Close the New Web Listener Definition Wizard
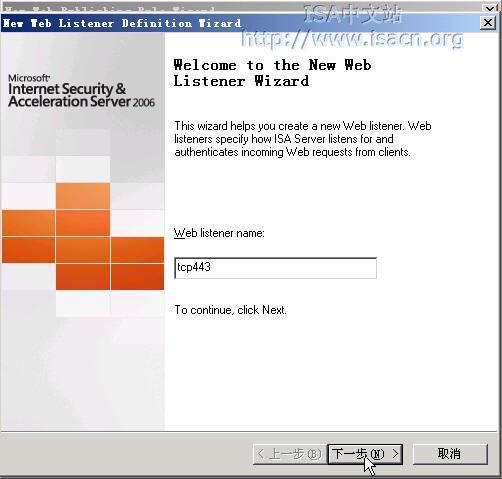The image size is (502, 479). (488, 23)
